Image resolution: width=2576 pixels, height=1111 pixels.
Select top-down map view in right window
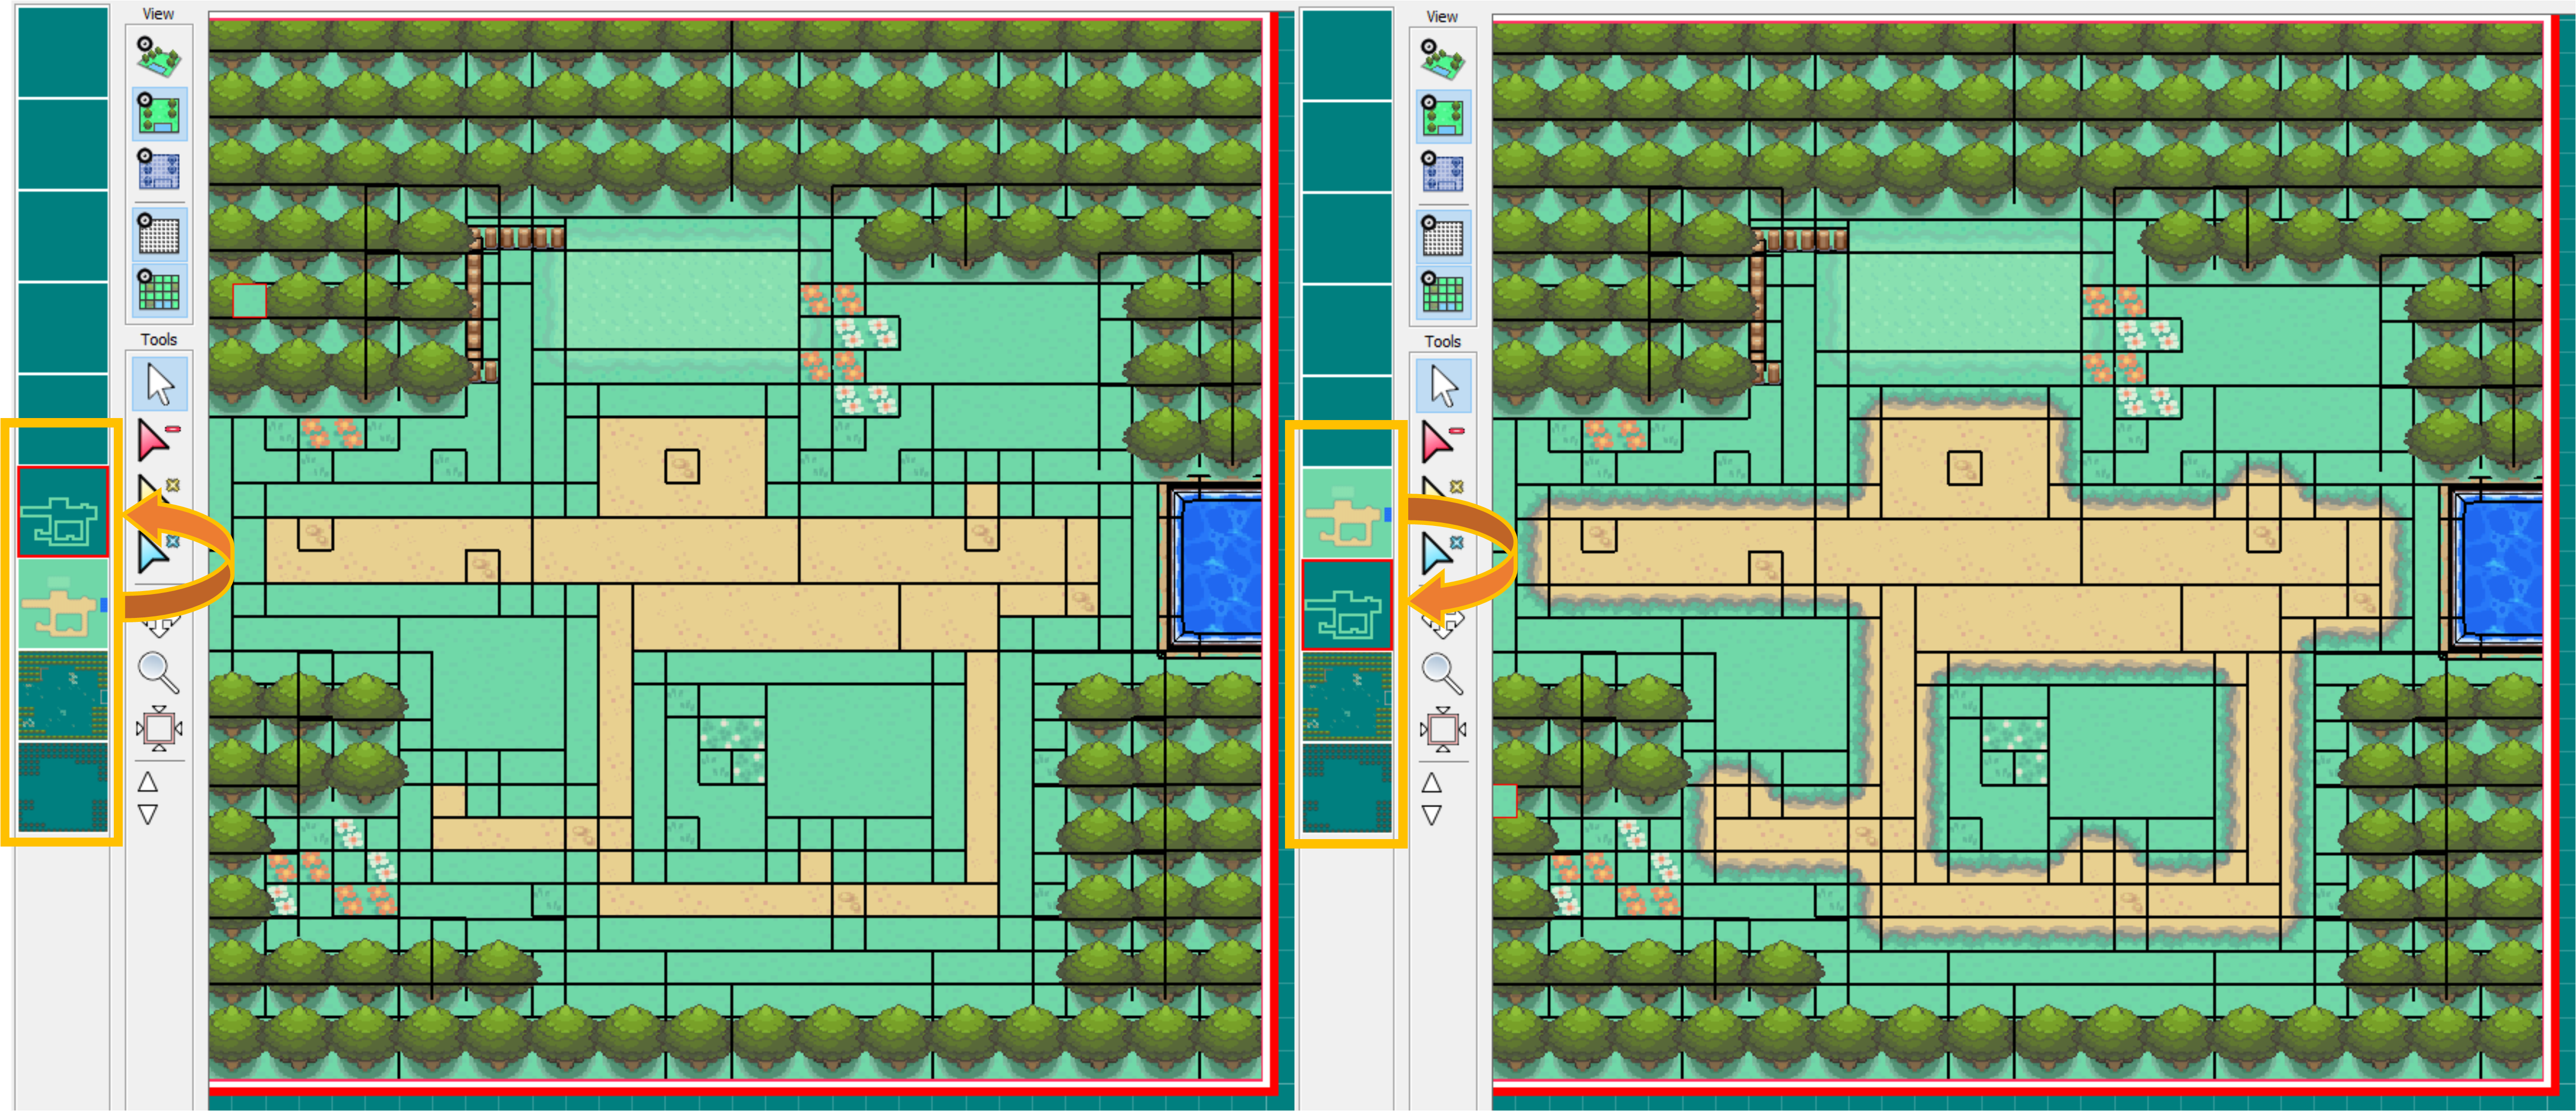pos(1443,116)
